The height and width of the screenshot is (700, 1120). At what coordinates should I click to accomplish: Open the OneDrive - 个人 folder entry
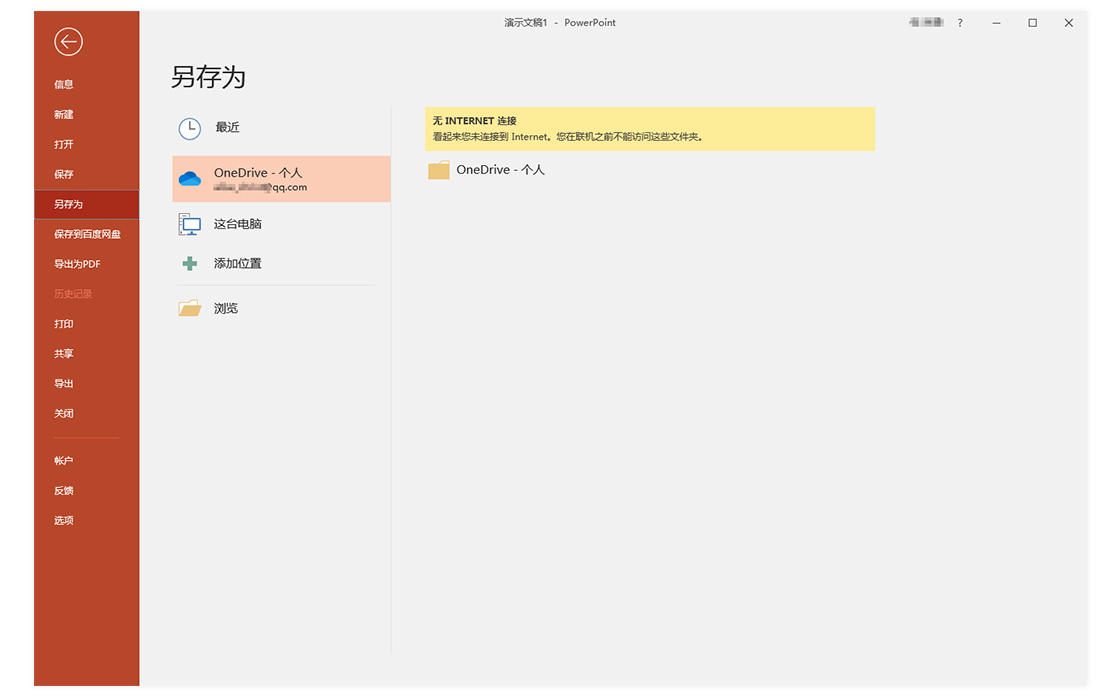pyautogui.click(x=486, y=170)
